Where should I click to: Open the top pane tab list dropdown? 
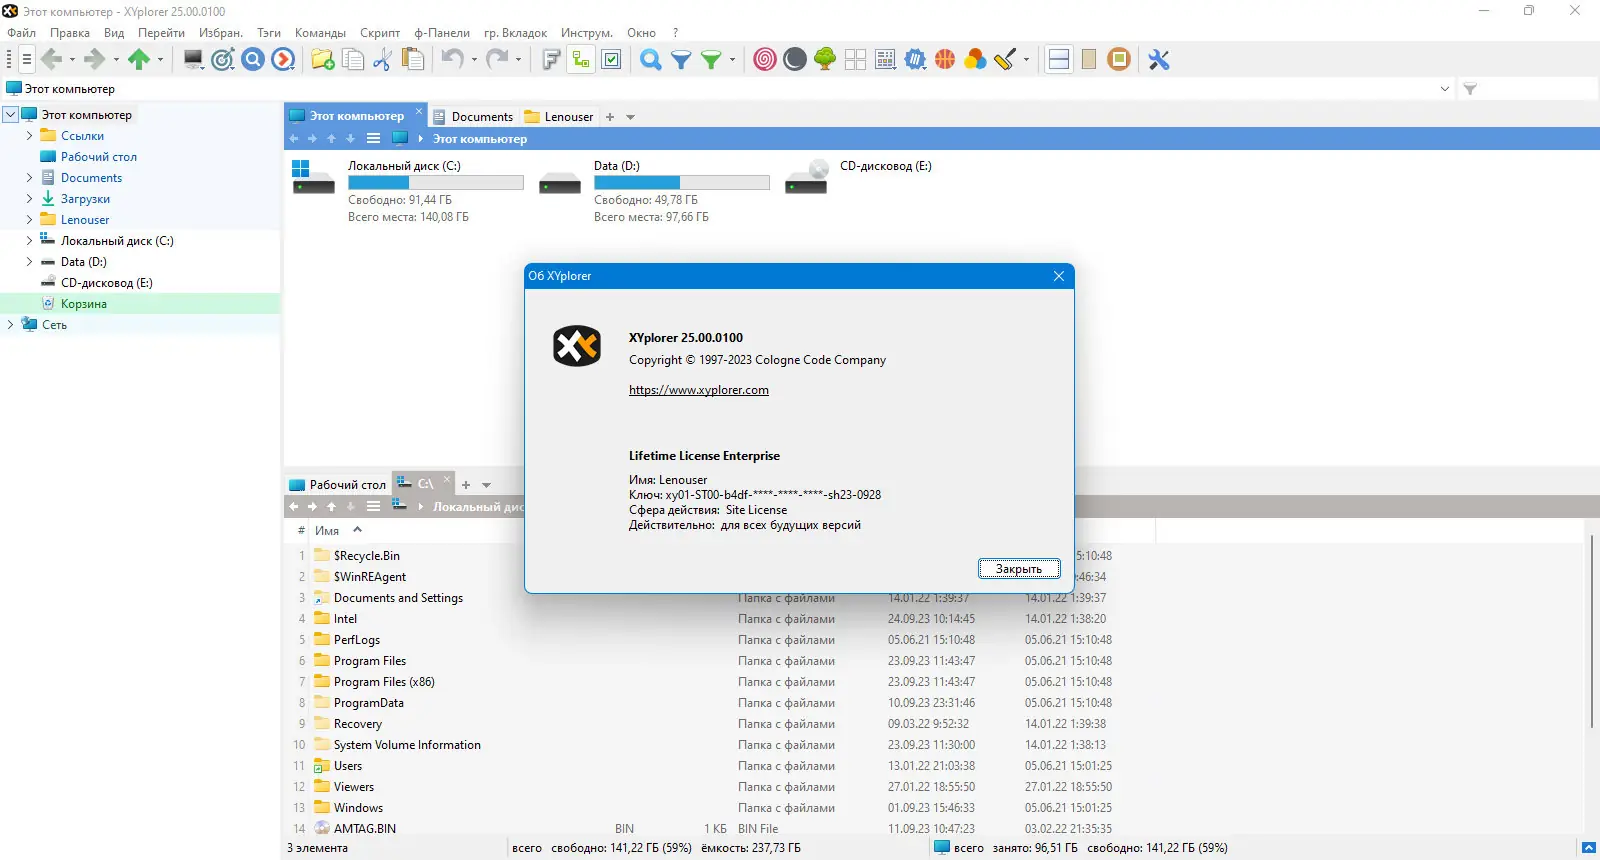630,117
